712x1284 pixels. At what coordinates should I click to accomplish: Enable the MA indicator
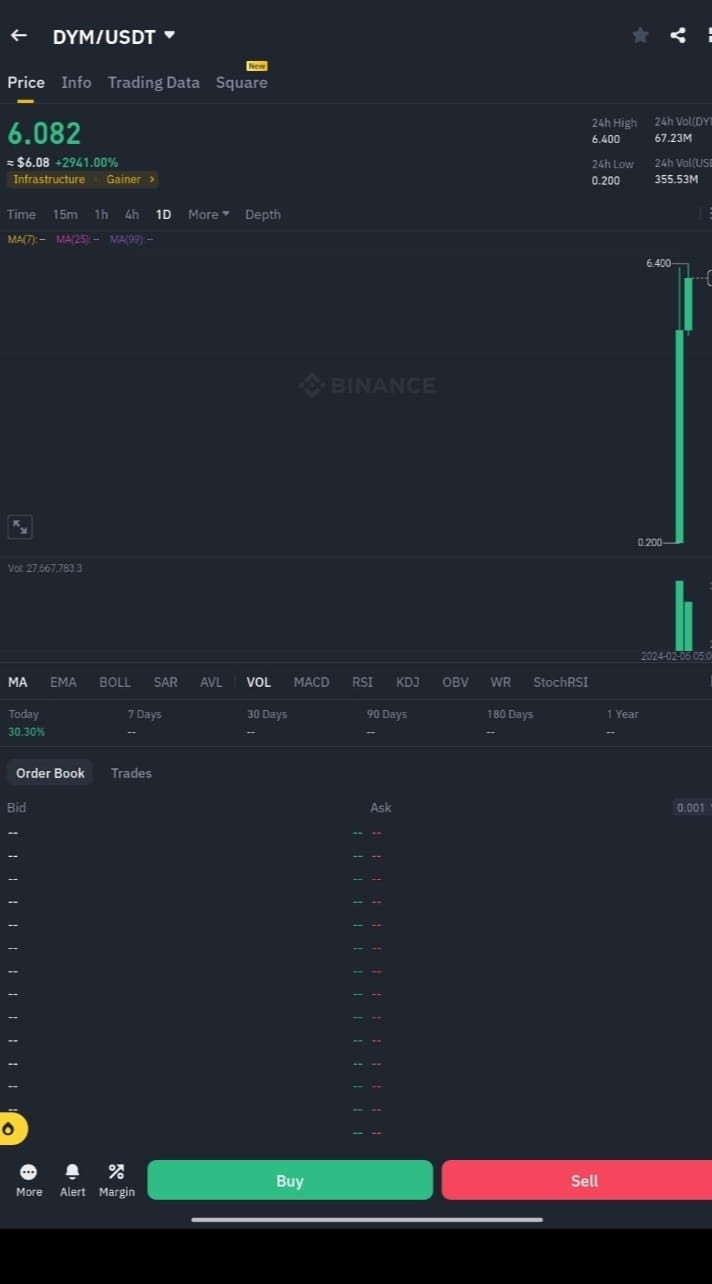(x=18, y=682)
